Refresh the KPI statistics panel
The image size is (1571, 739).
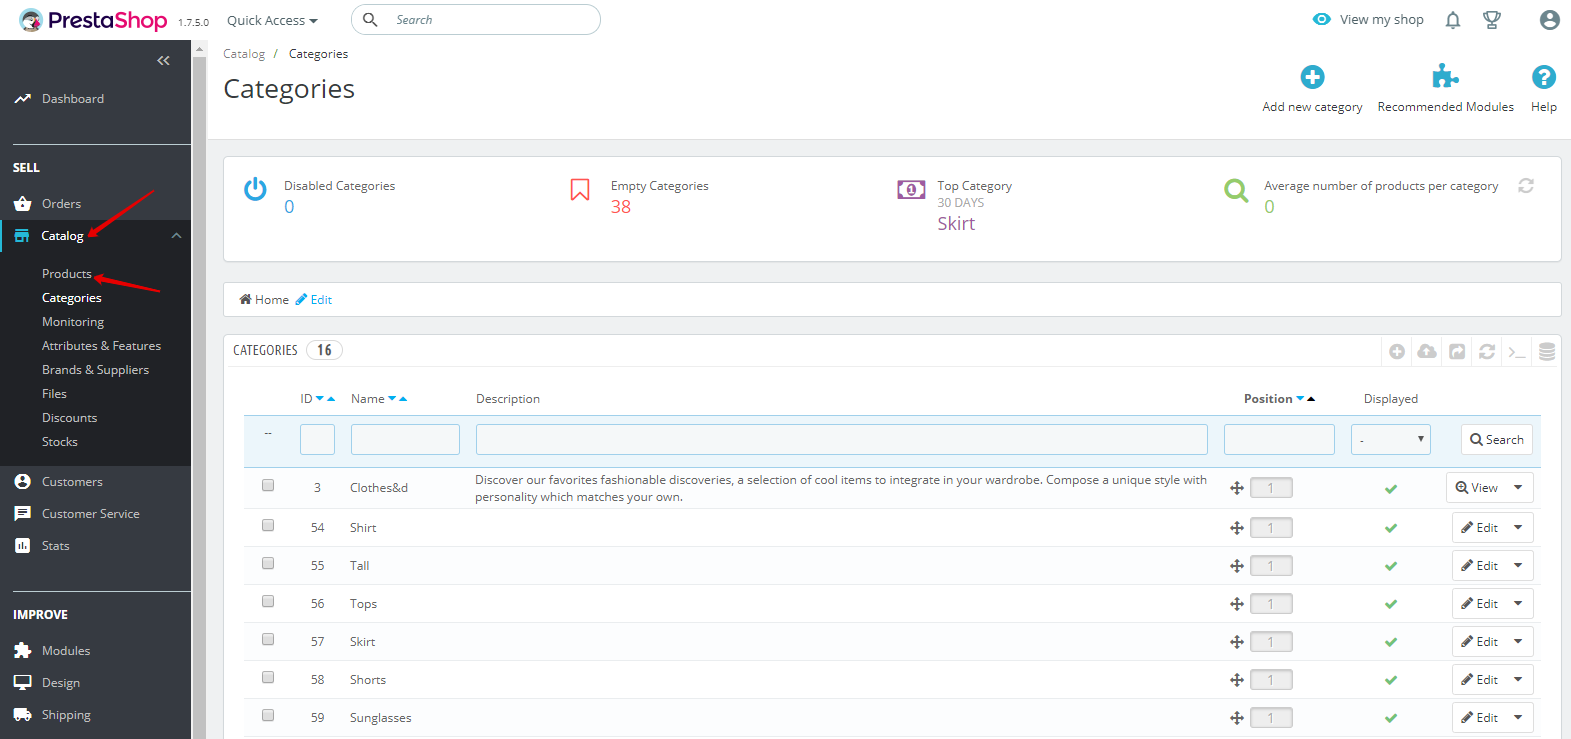(1526, 186)
